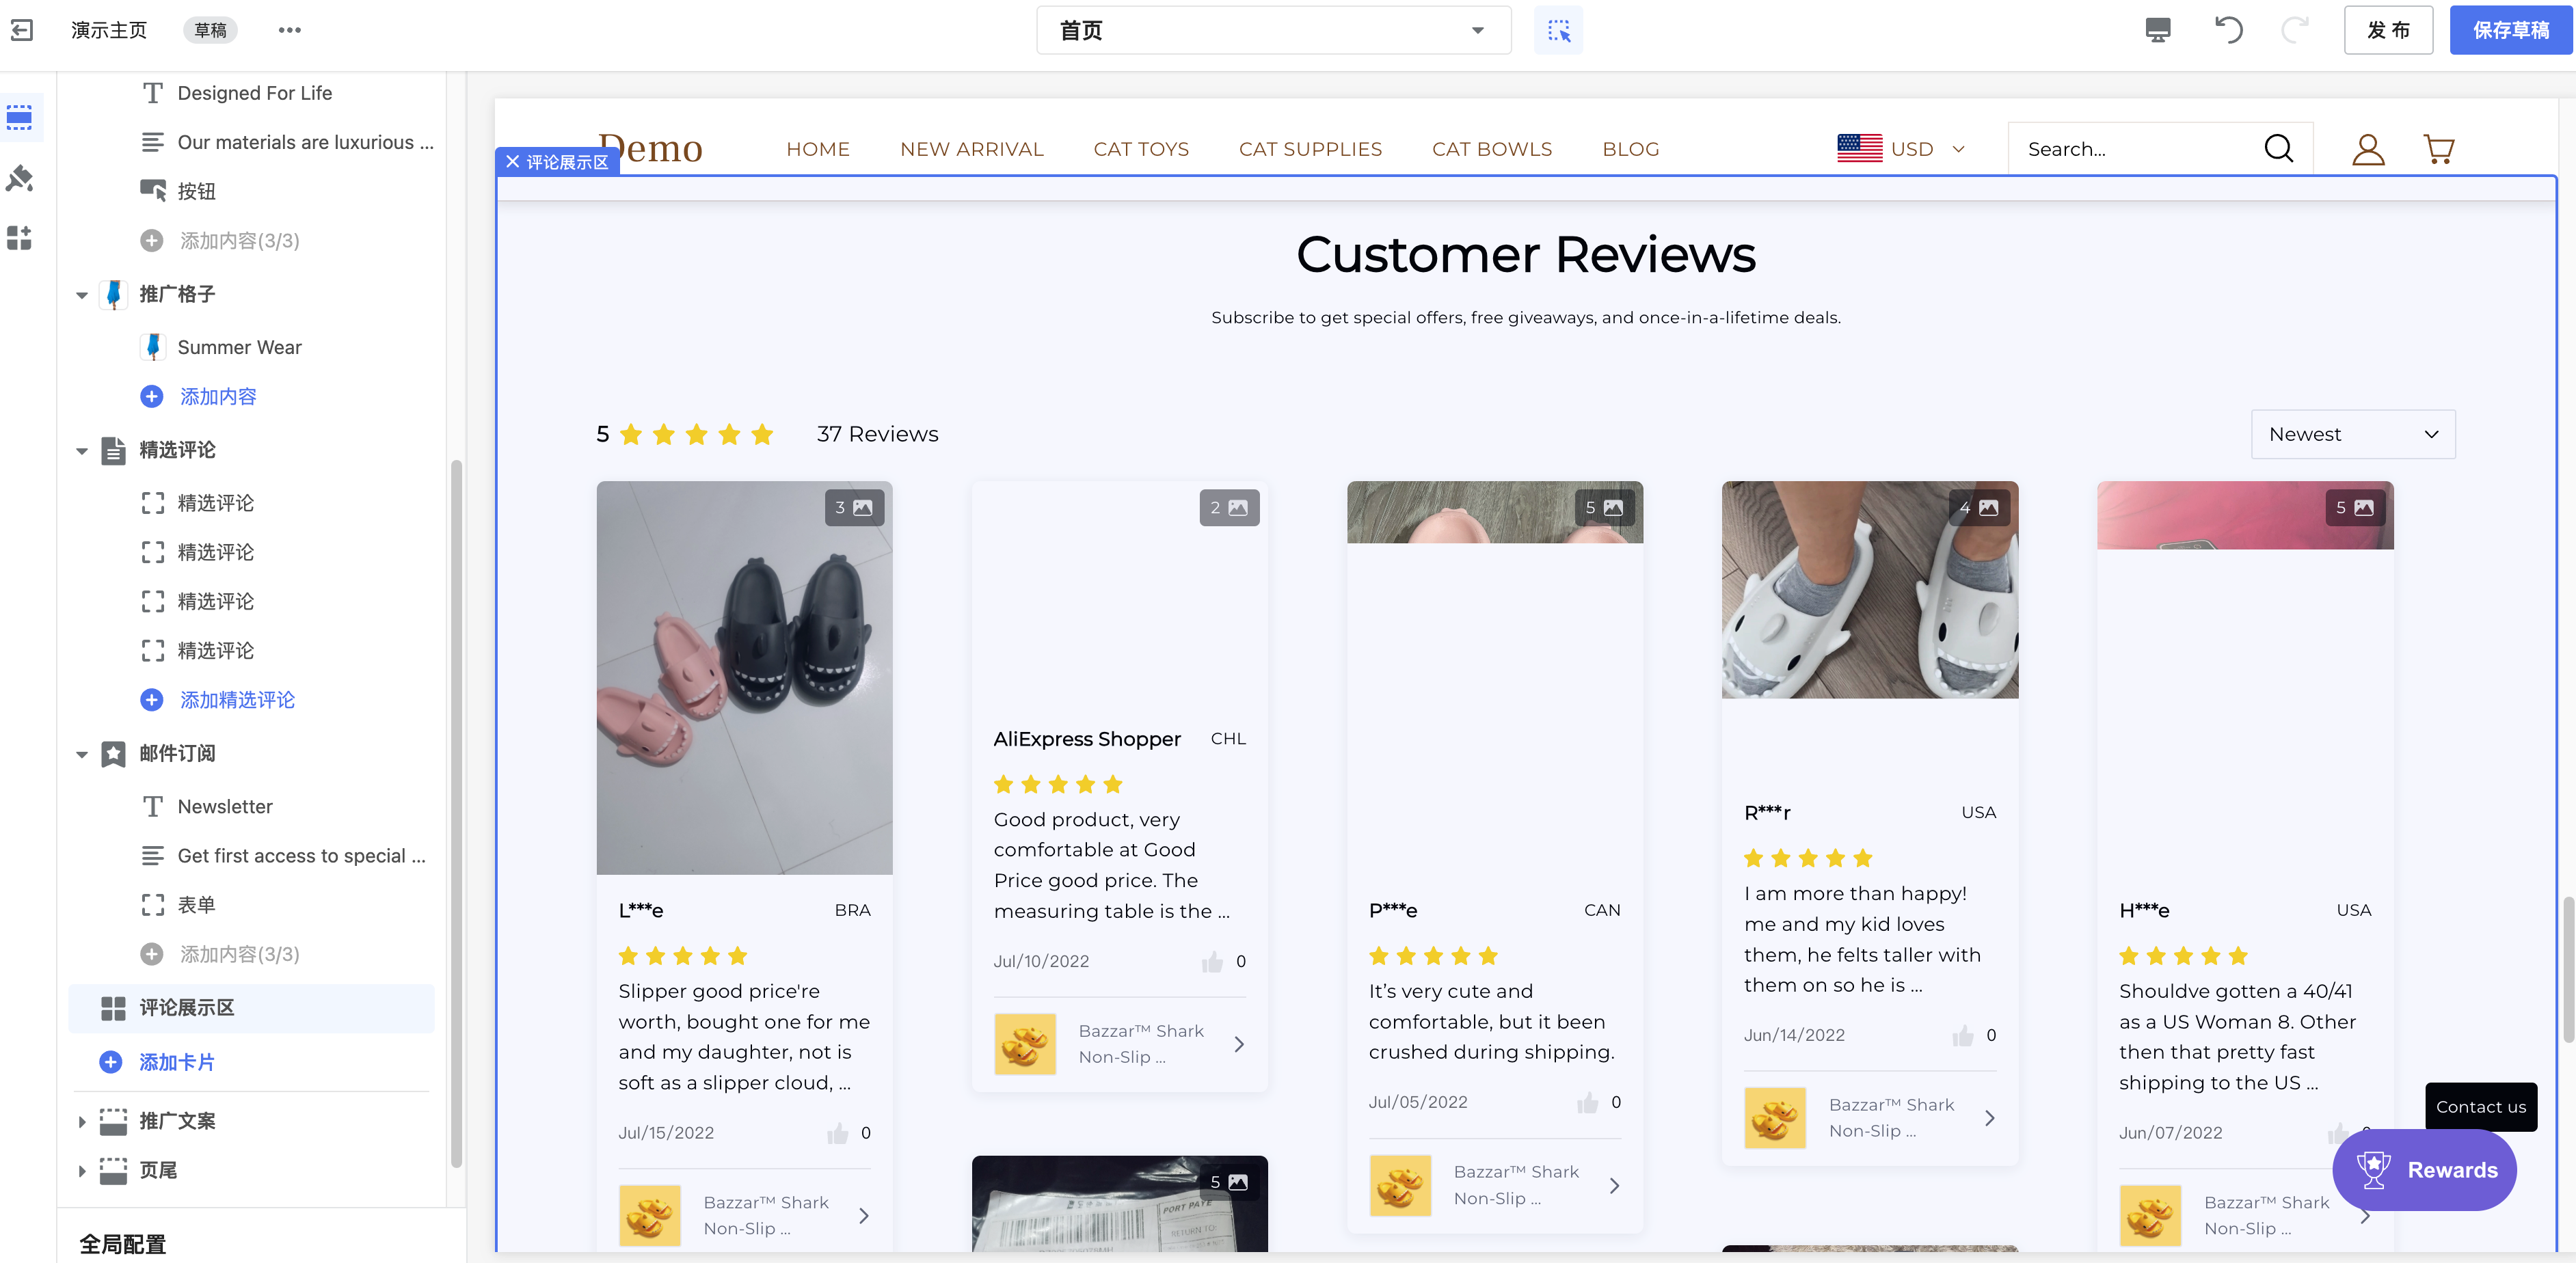Click the Rewards trophy button

click(x=2424, y=1170)
